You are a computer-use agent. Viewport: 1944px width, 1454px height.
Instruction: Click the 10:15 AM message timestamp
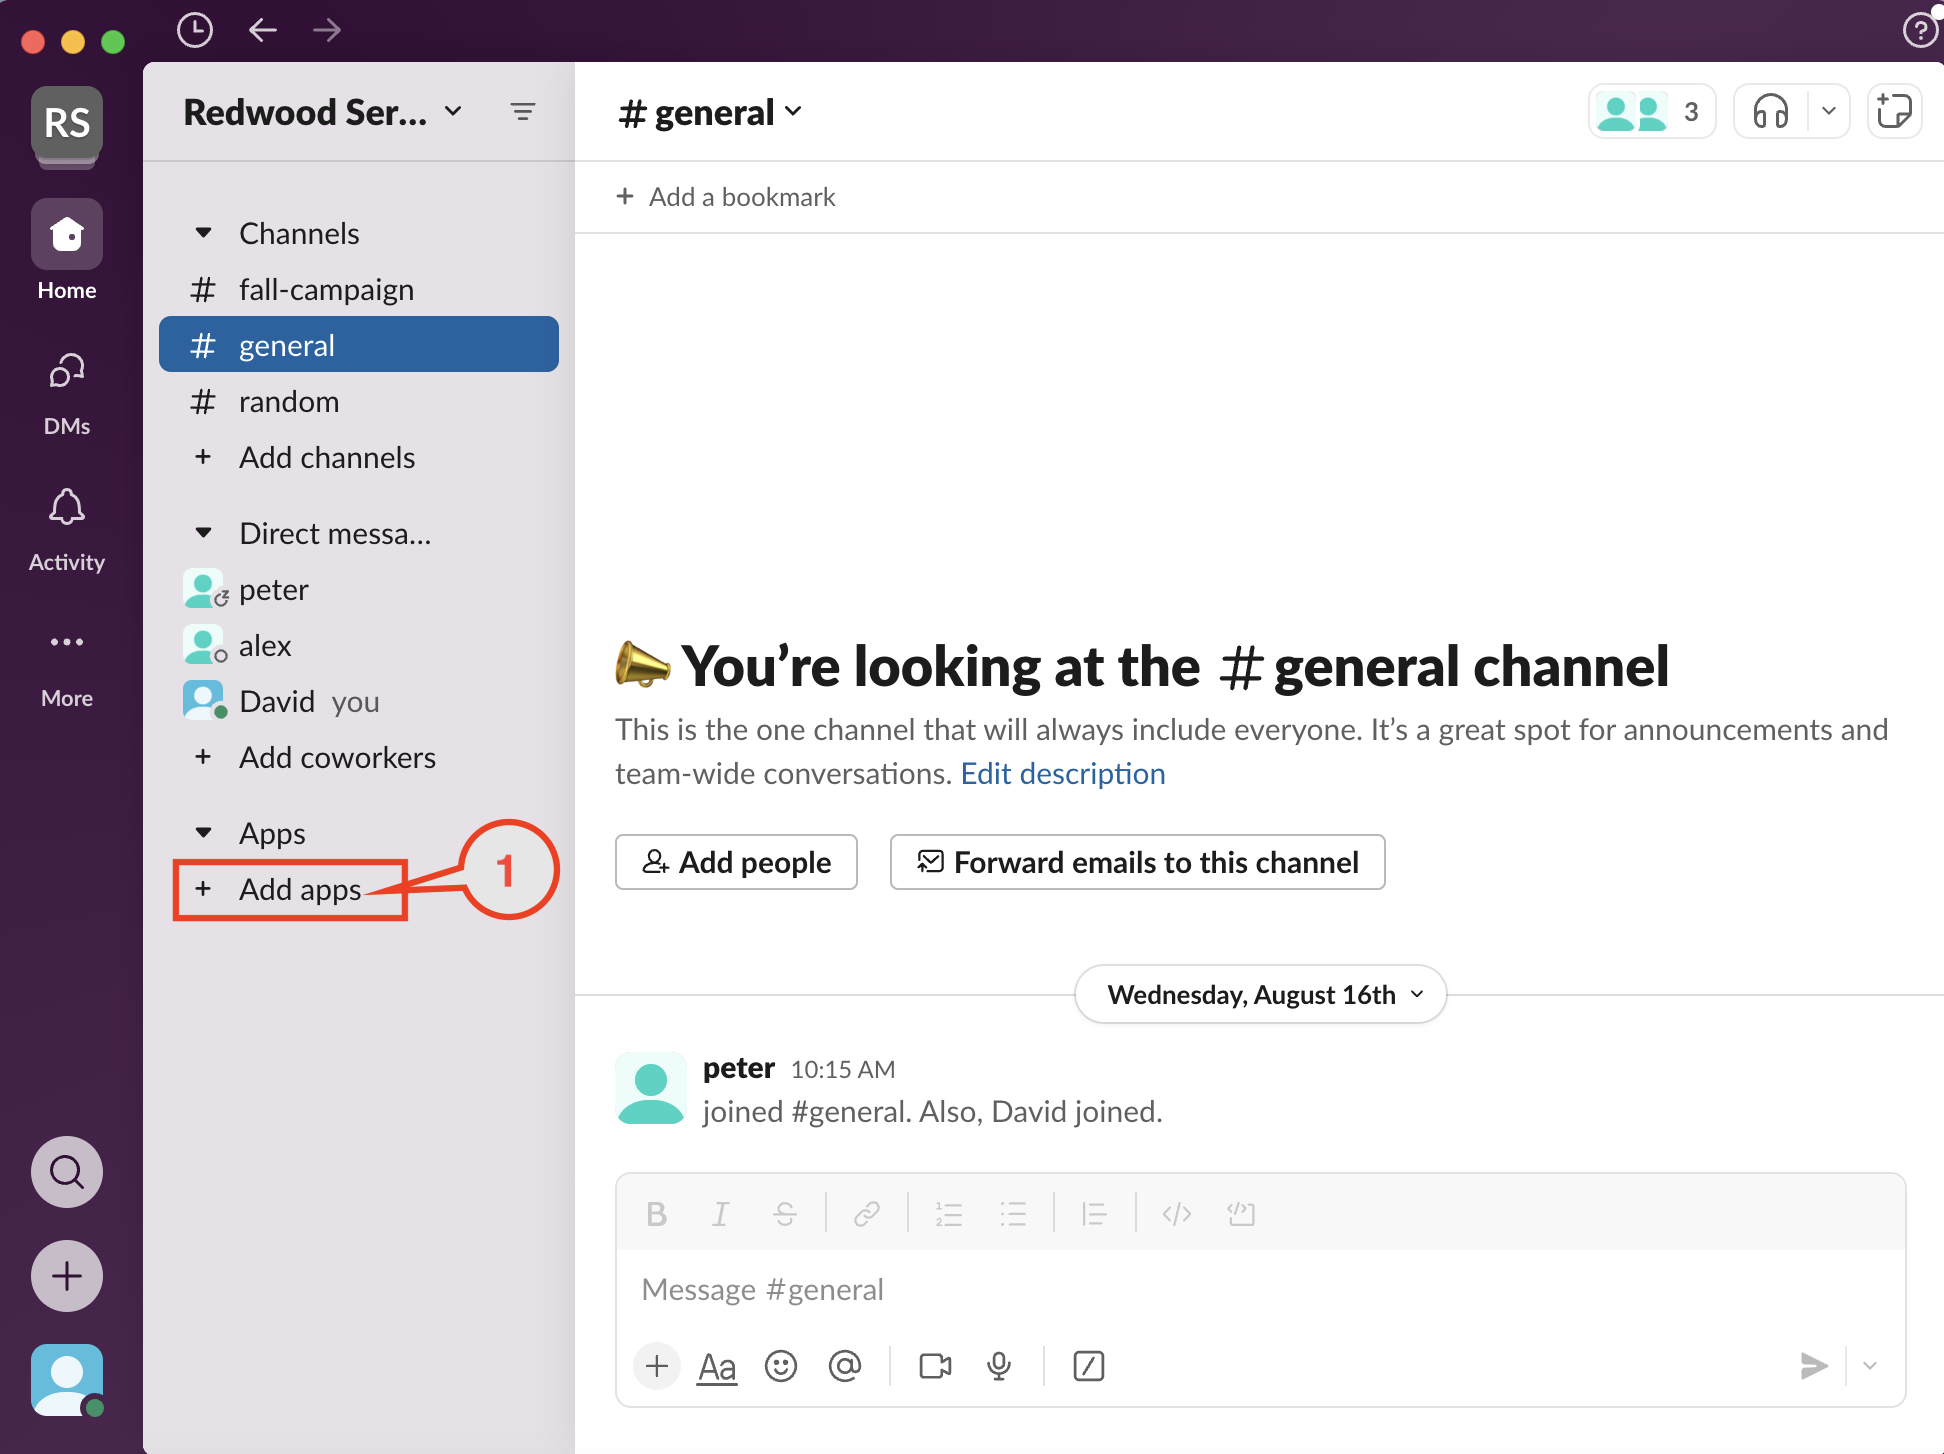pyautogui.click(x=843, y=1070)
